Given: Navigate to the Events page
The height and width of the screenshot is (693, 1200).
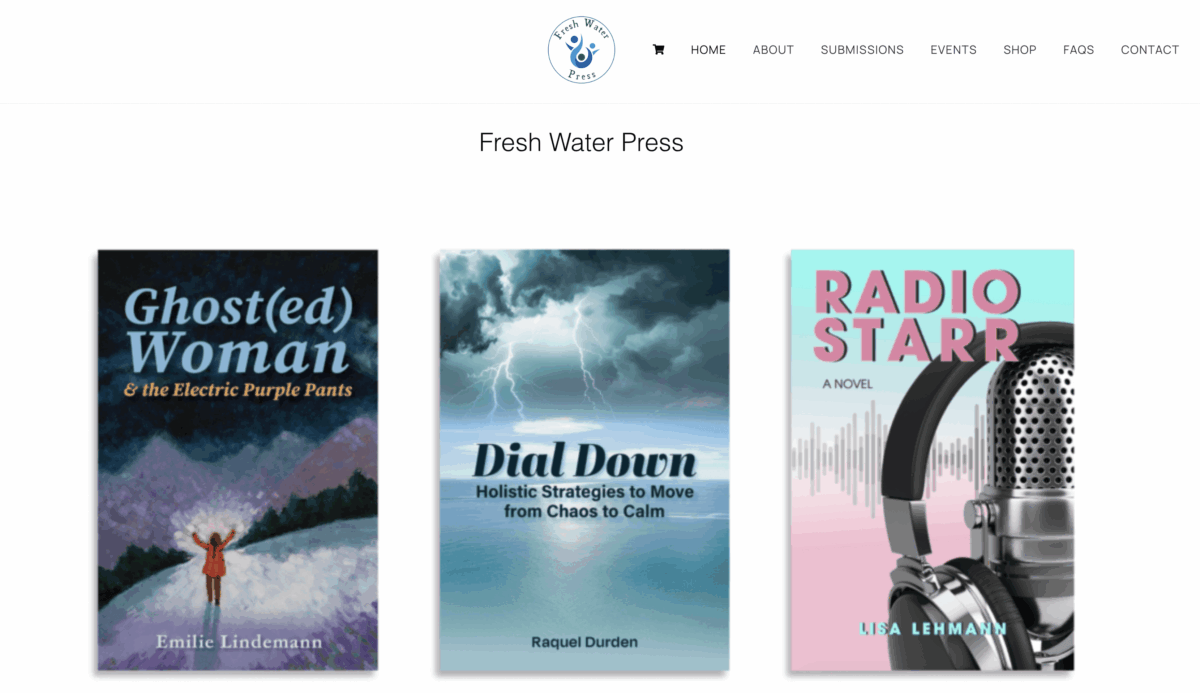Looking at the screenshot, I should 953,50.
